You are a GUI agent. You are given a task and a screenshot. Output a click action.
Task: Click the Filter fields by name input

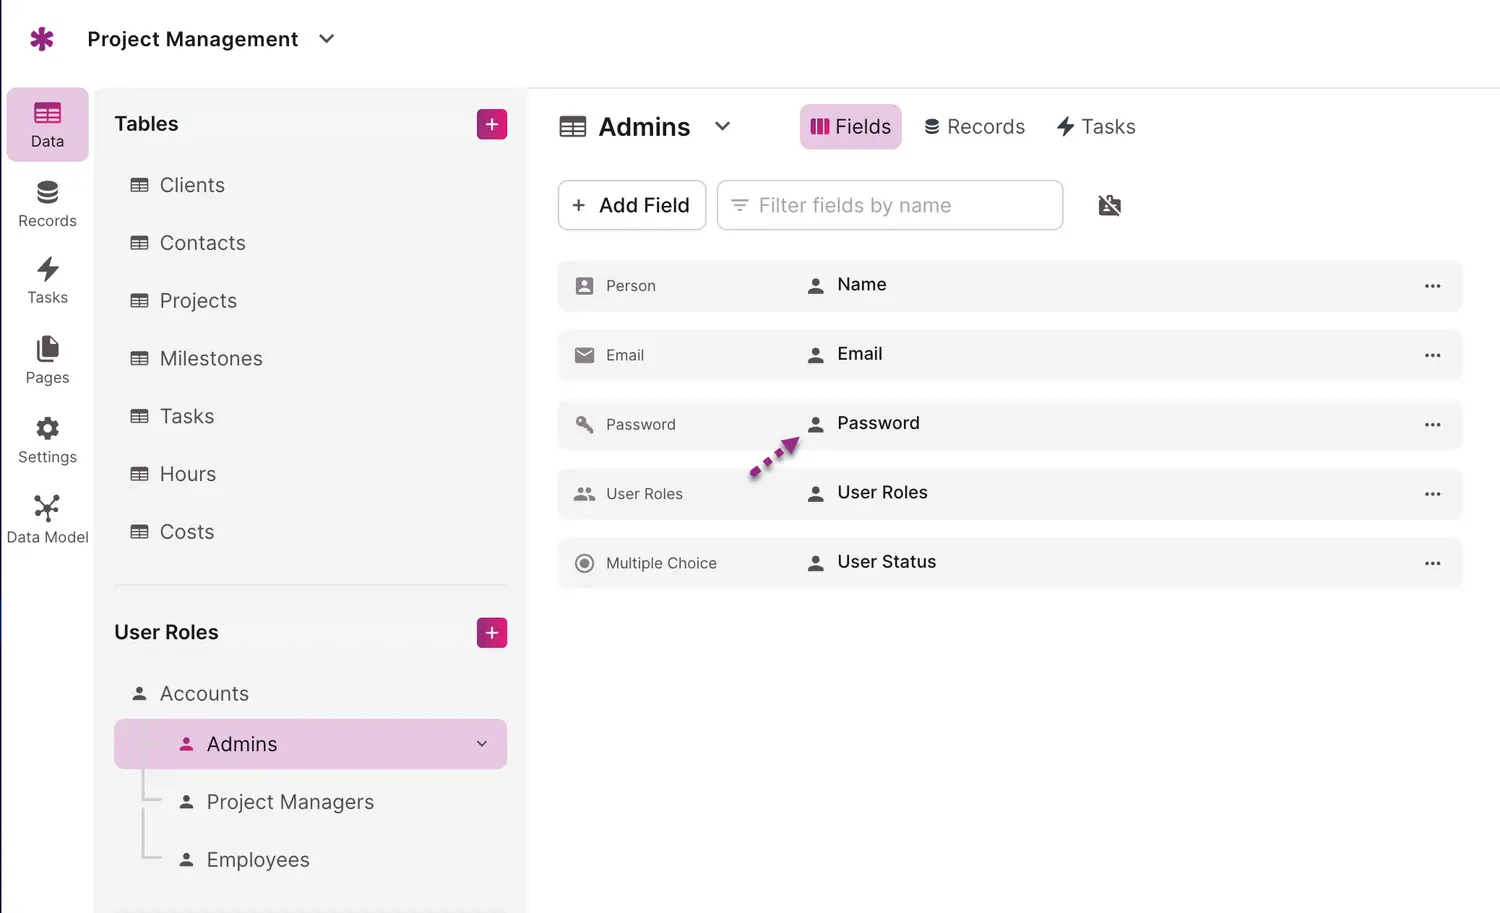(890, 205)
